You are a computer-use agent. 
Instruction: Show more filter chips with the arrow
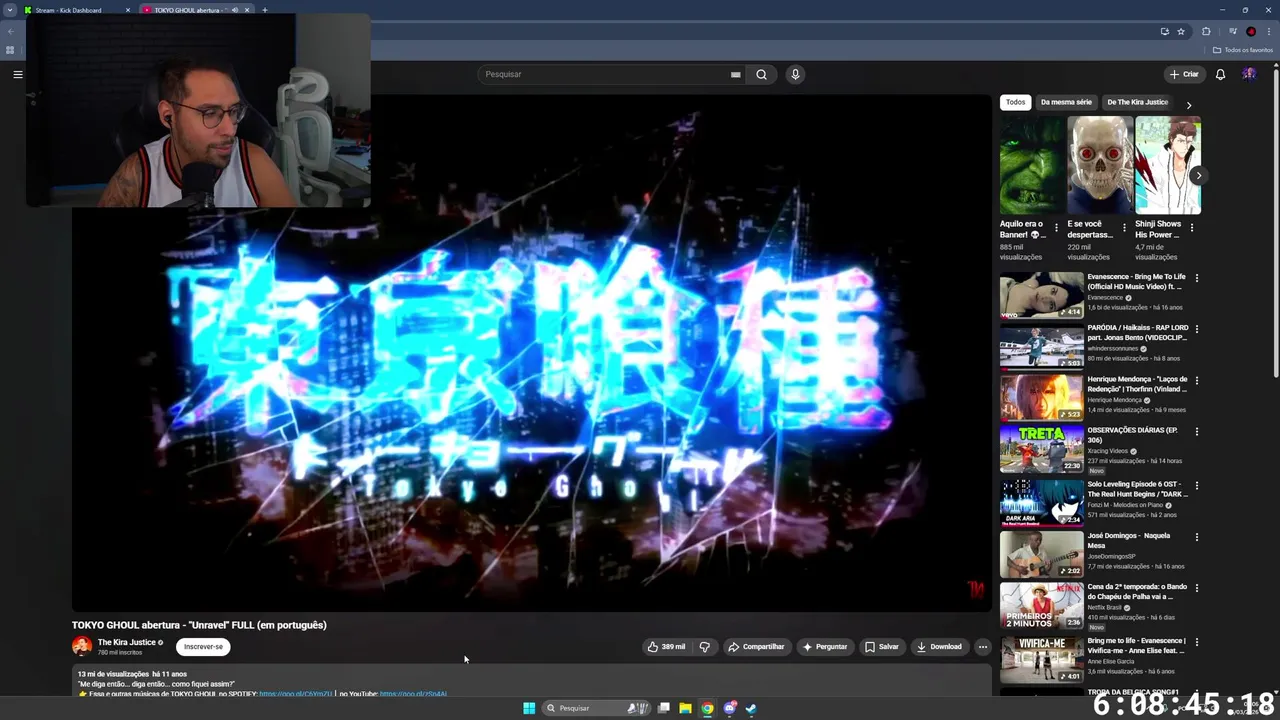pyautogui.click(x=1188, y=104)
